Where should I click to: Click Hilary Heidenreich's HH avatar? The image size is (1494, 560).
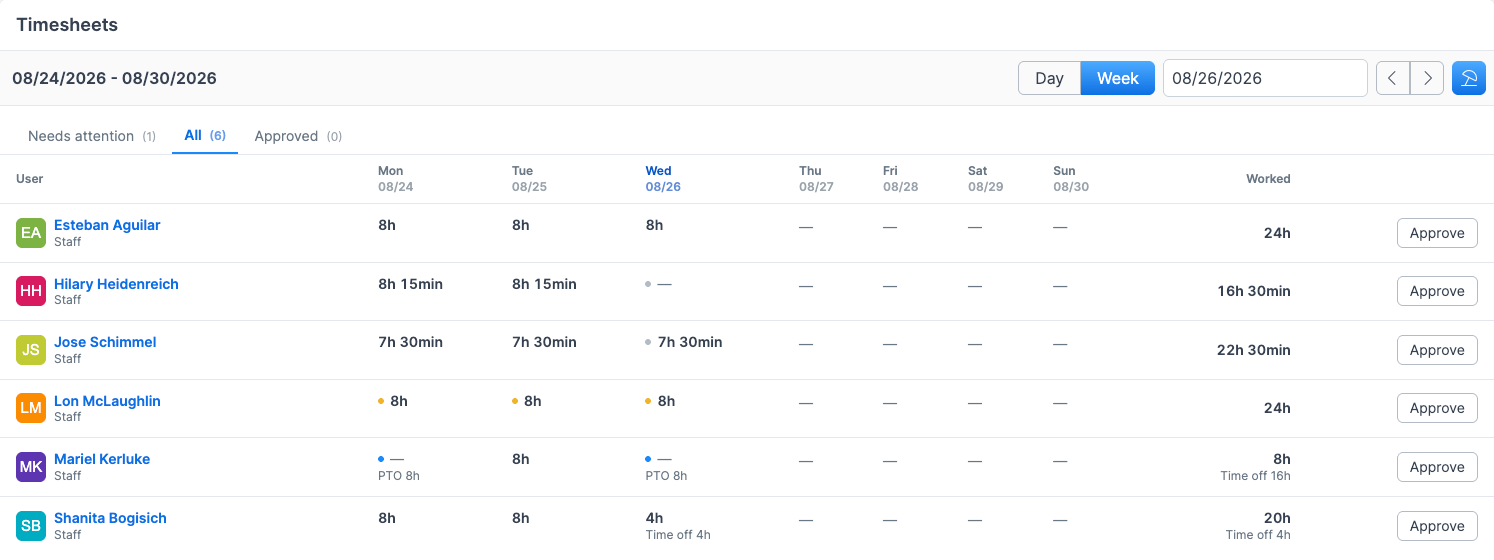coord(31,291)
